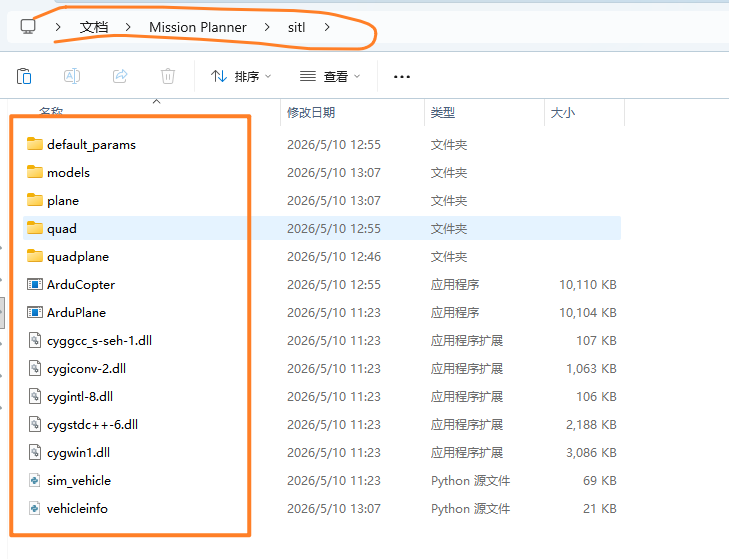This screenshot has width=729, height=559.
Task: Click the vehicleinfo Python file icon
Action: pyautogui.click(x=35, y=508)
